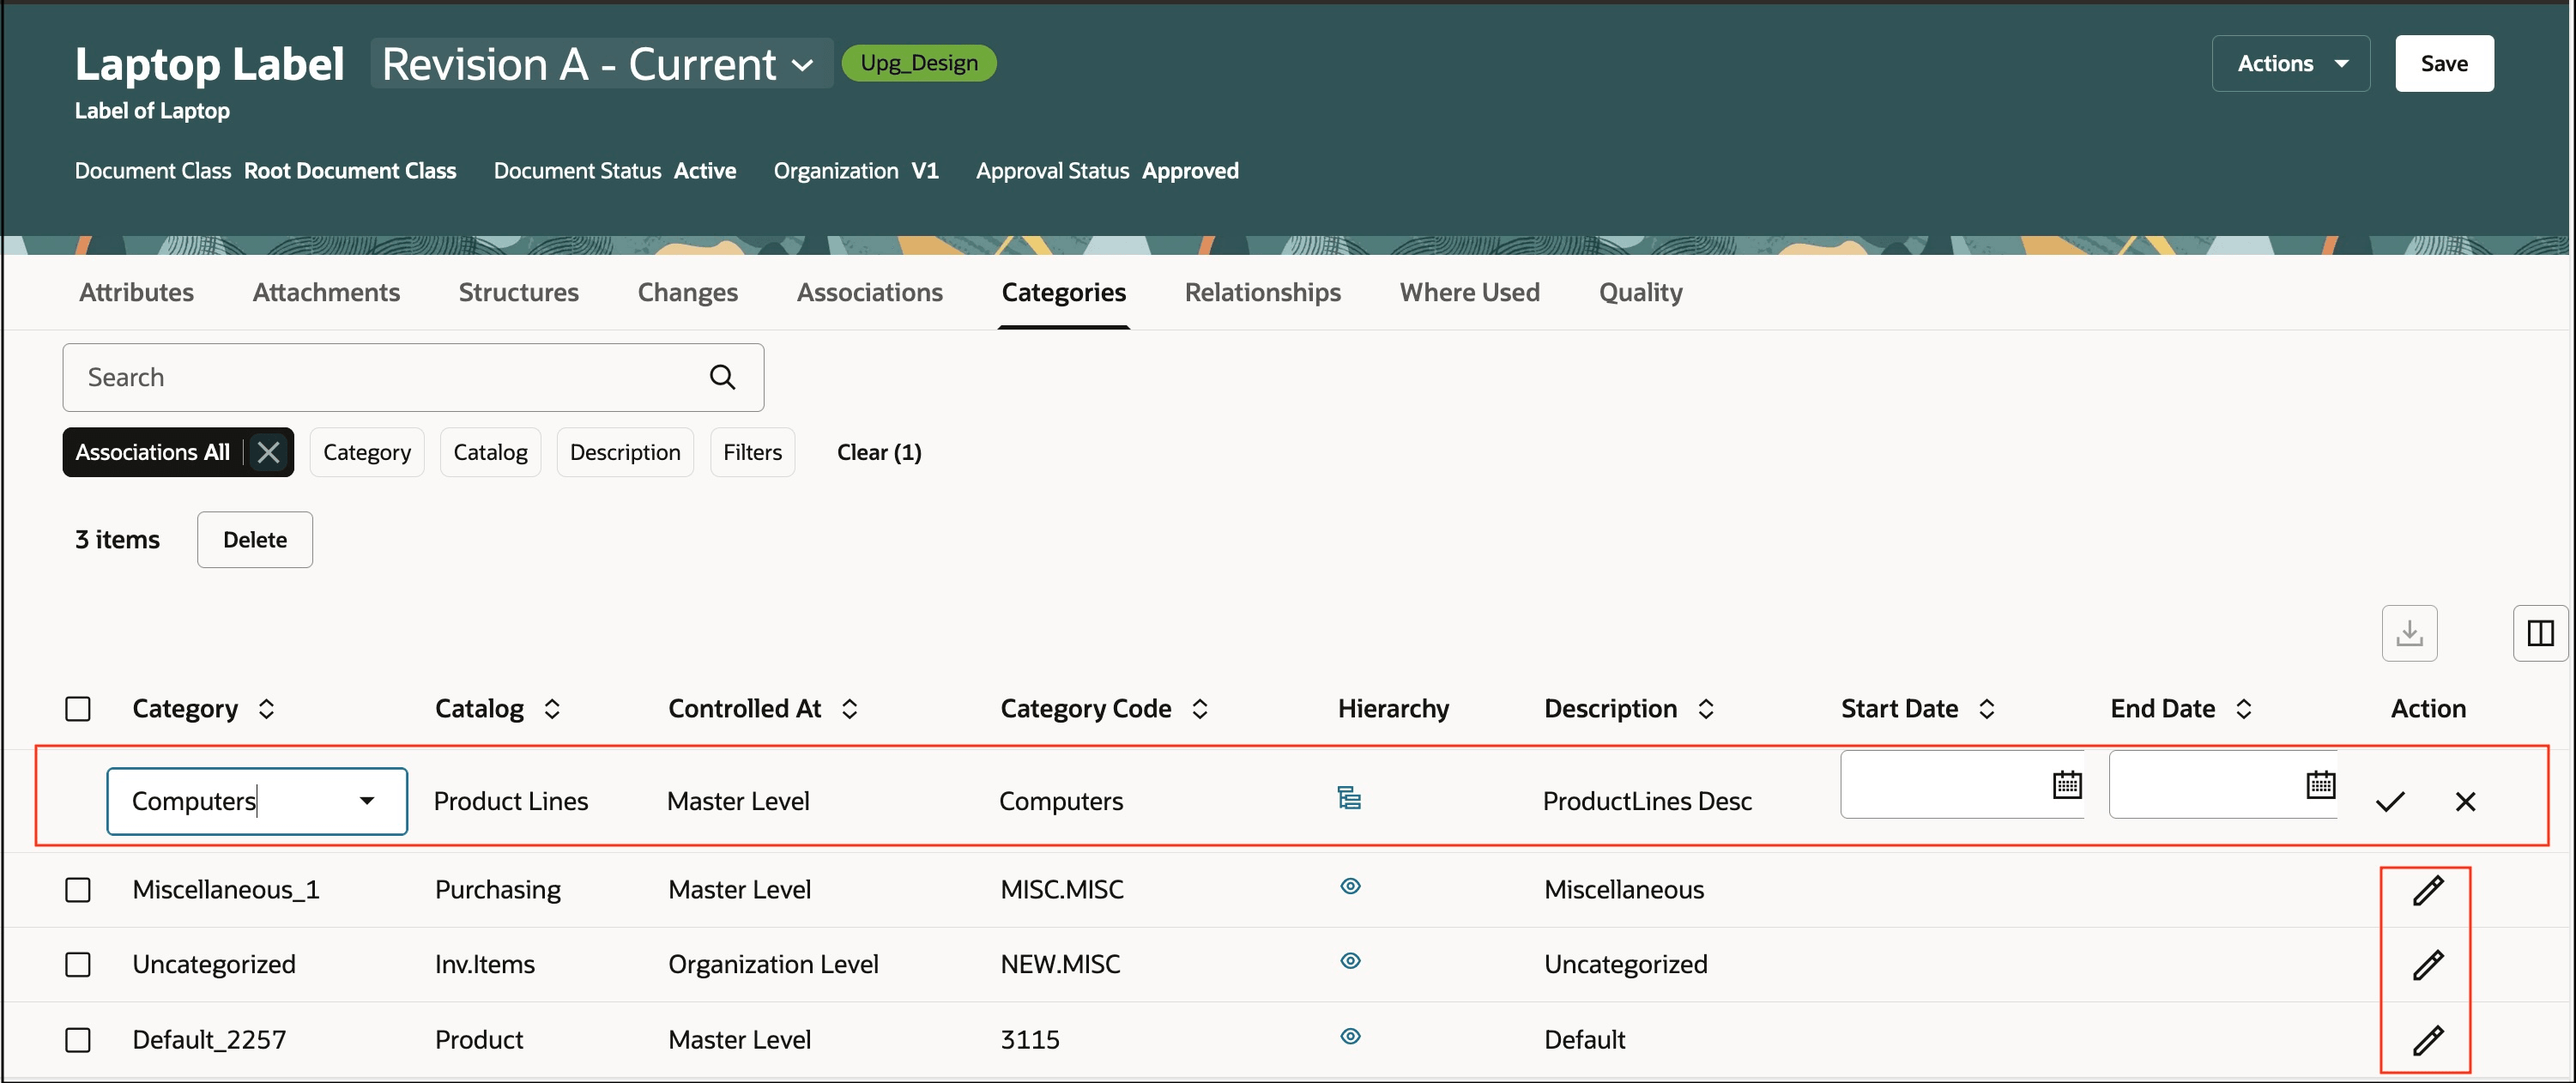The height and width of the screenshot is (1083, 2576).
Task: View hierarchy eye icon for Uncategorized
Action: pyautogui.click(x=1349, y=961)
